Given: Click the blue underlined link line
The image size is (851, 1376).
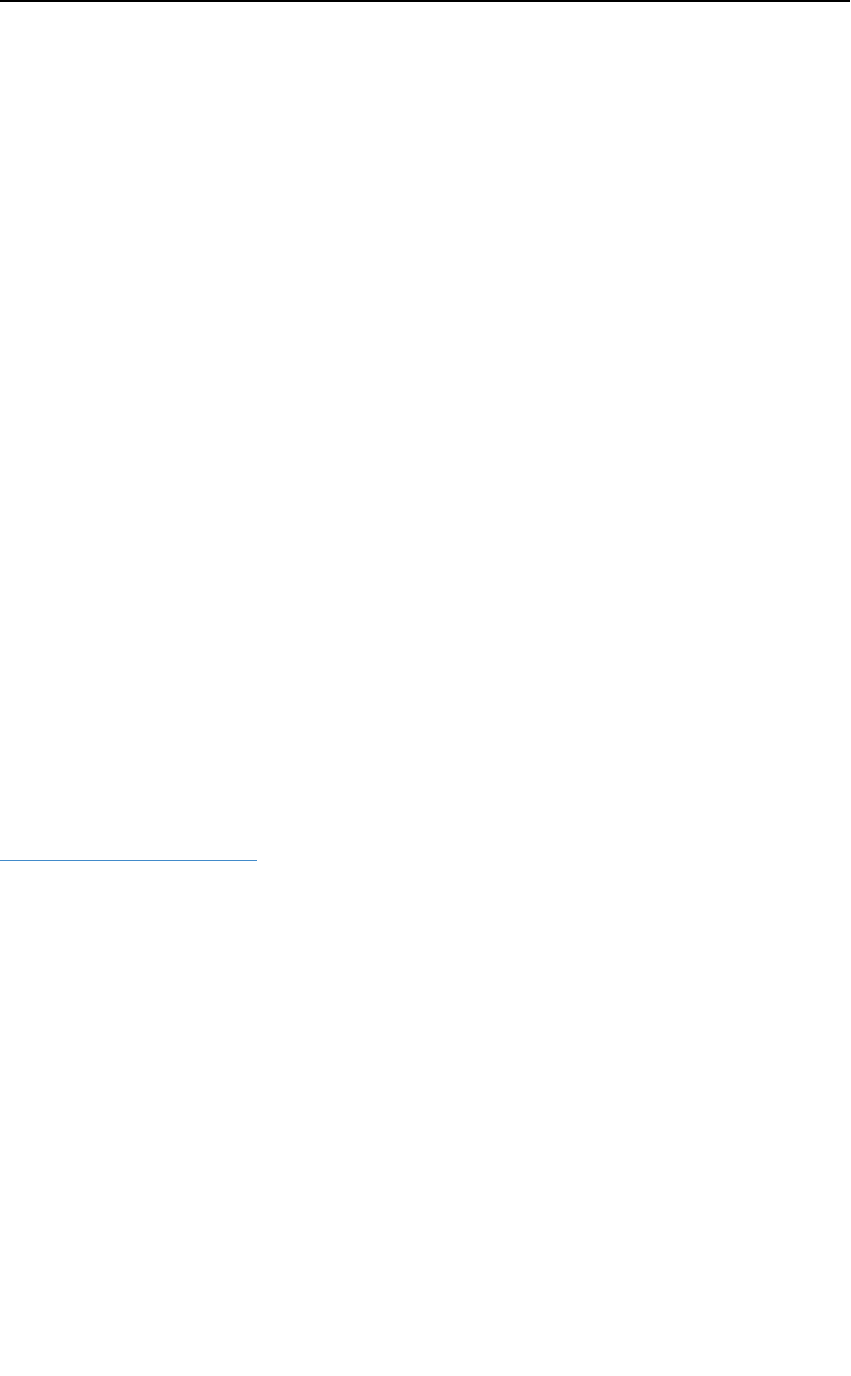Looking at the screenshot, I should [128, 859].
